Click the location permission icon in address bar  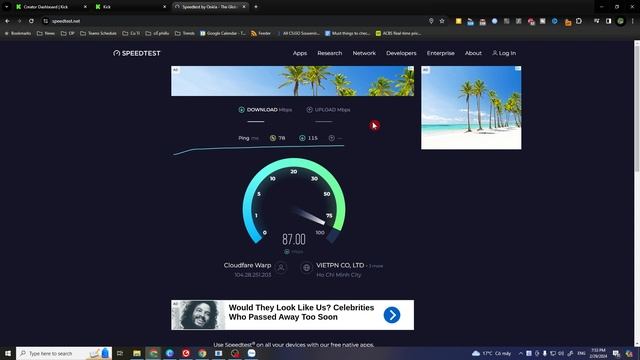coord(431,21)
